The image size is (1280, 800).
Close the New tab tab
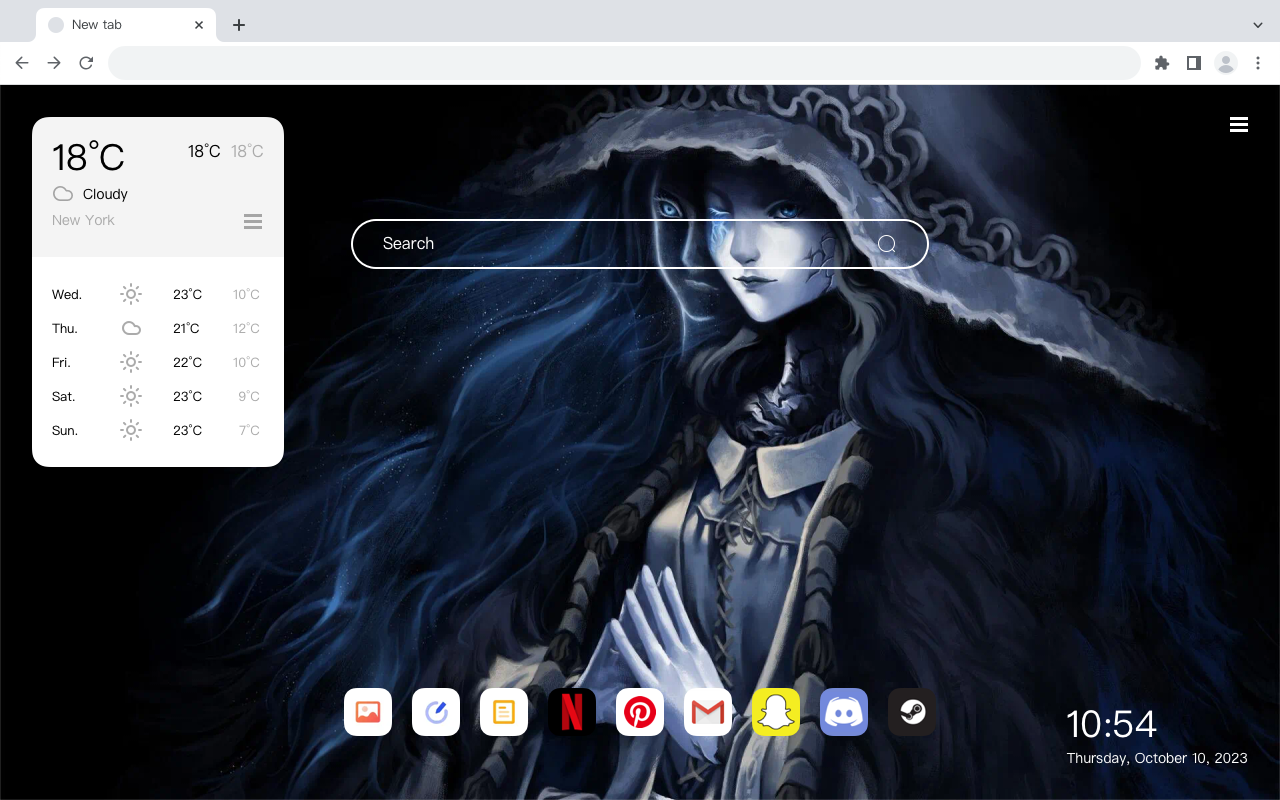tap(199, 25)
